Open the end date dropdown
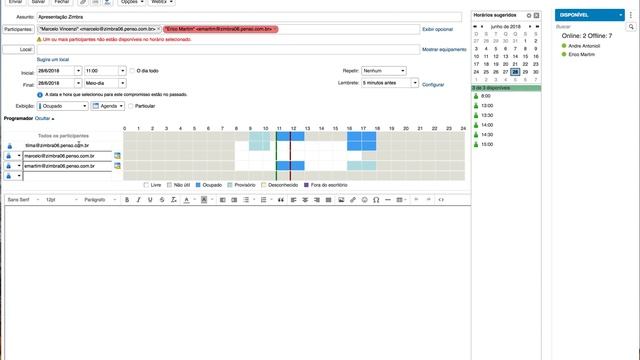This screenshot has height=360, width=640. click(x=78, y=83)
